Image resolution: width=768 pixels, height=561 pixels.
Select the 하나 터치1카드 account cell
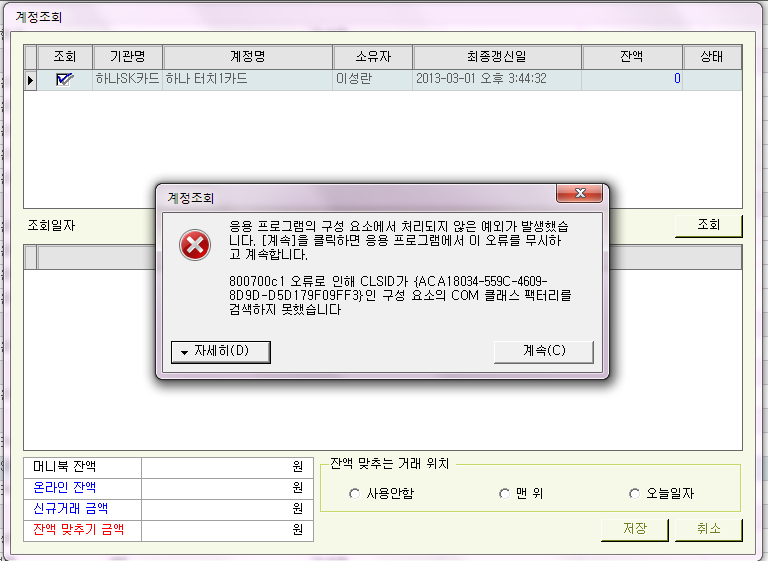coord(247,79)
